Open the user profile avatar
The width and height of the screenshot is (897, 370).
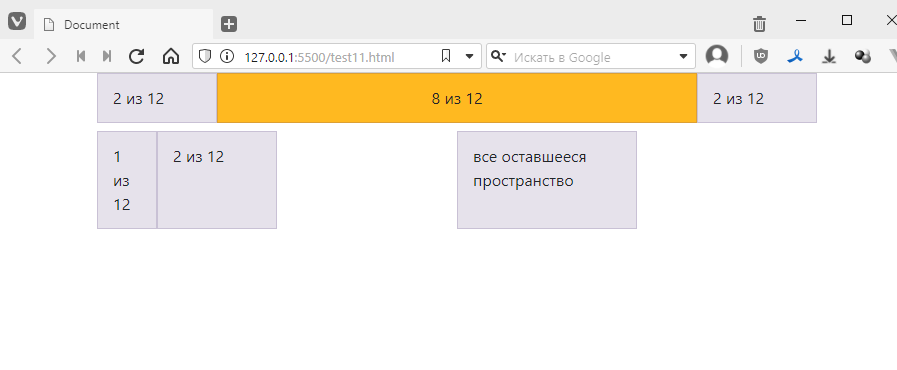[x=717, y=56]
